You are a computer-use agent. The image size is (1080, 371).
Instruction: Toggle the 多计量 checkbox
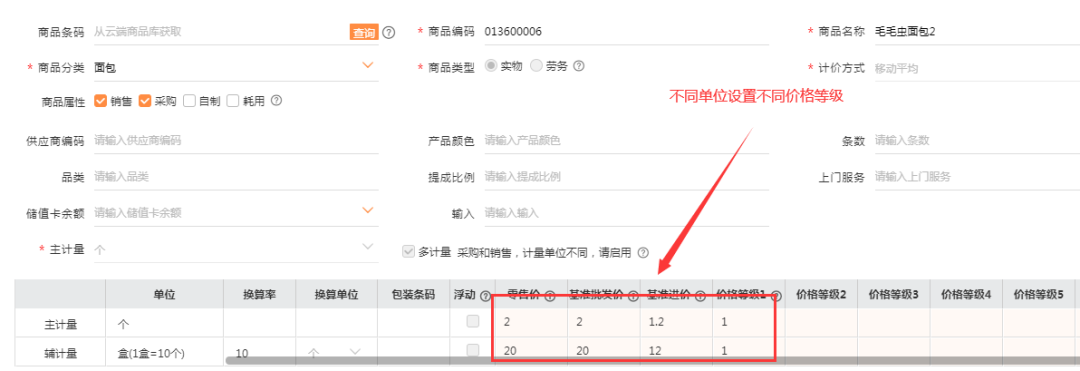[408, 252]
